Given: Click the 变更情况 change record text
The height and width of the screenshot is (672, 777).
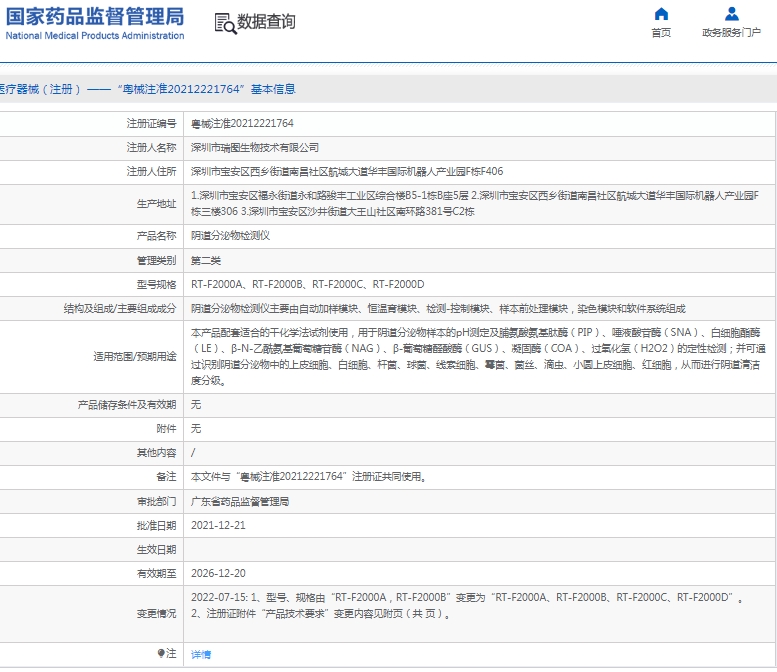Looking at the screenshot, I should tap(467, 606).
